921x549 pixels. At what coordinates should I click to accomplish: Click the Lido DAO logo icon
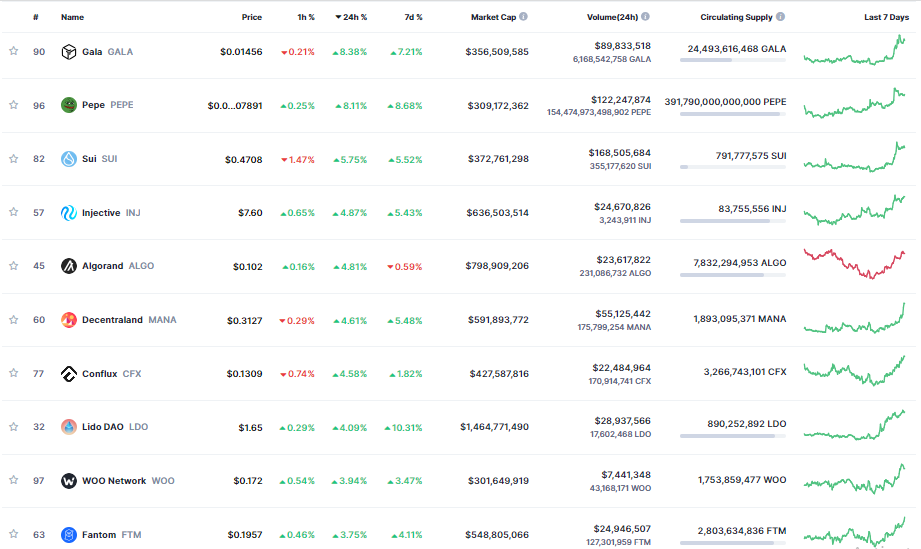click(x=69, y=427)
